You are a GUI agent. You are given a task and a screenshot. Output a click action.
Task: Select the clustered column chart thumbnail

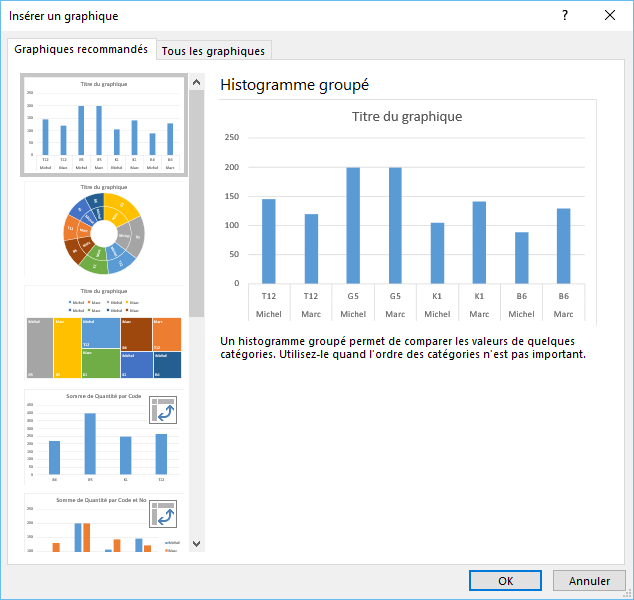tap(104, 125)
